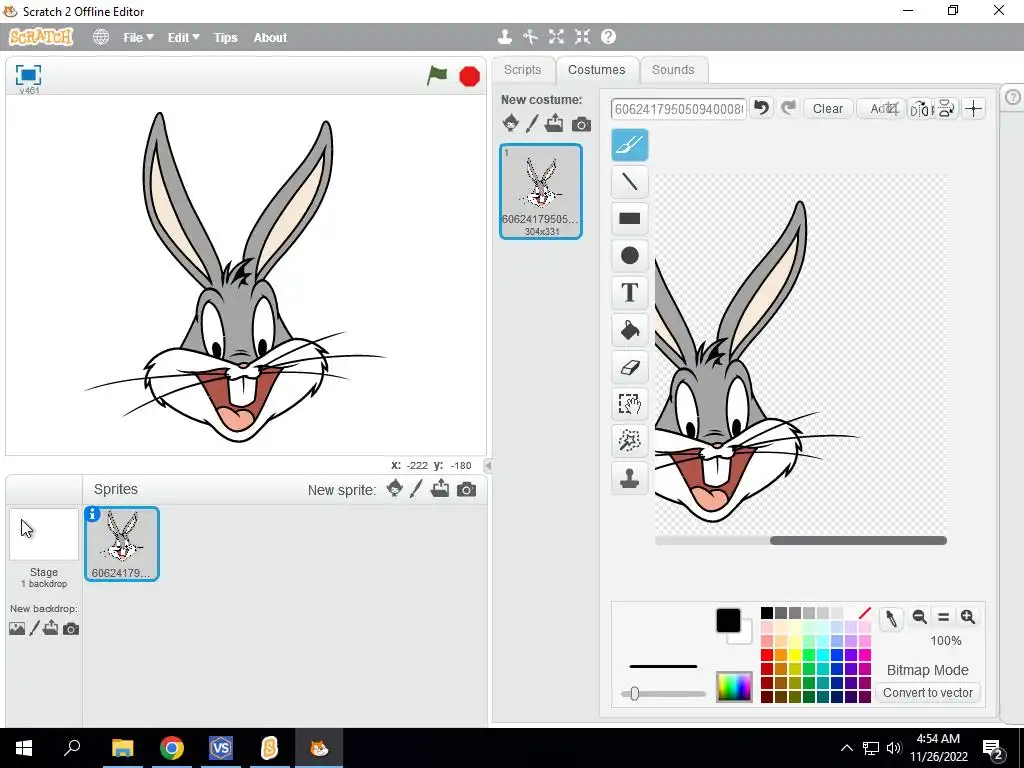Upload backdrop from file
The height and width of the screenshot is (768, 1024).
tap(50, 628)
